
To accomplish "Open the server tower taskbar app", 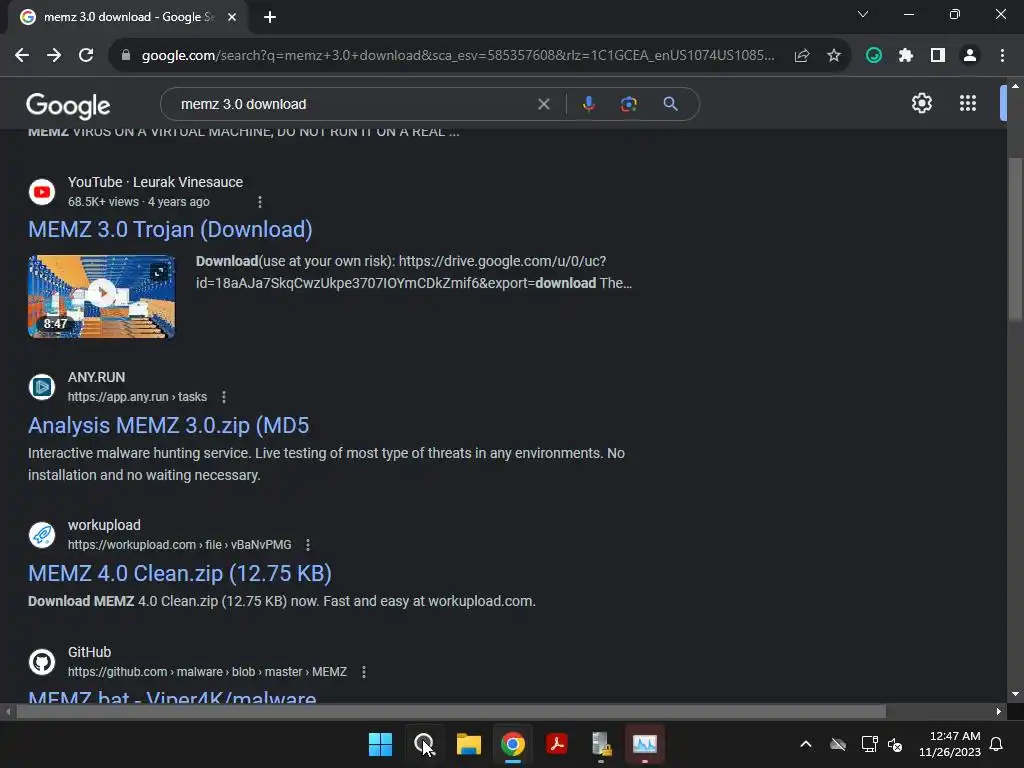I will click(601, 744).
